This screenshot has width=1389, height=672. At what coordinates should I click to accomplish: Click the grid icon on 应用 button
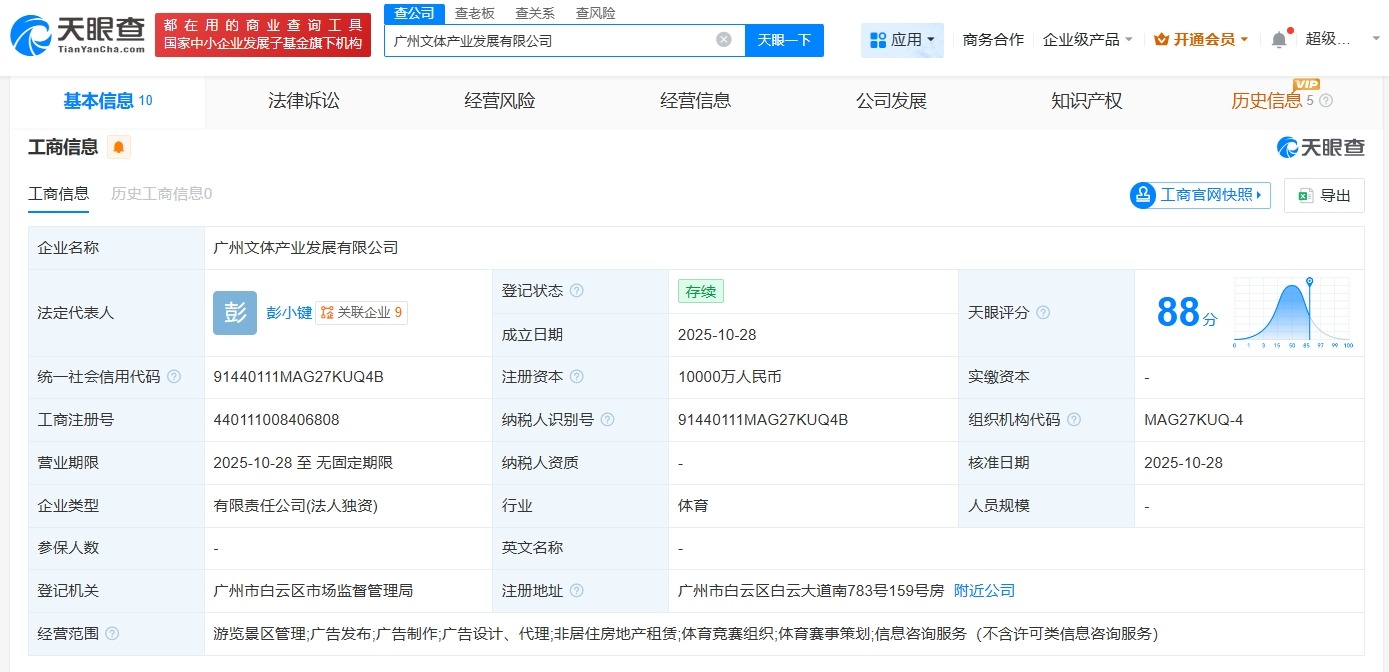878,39
